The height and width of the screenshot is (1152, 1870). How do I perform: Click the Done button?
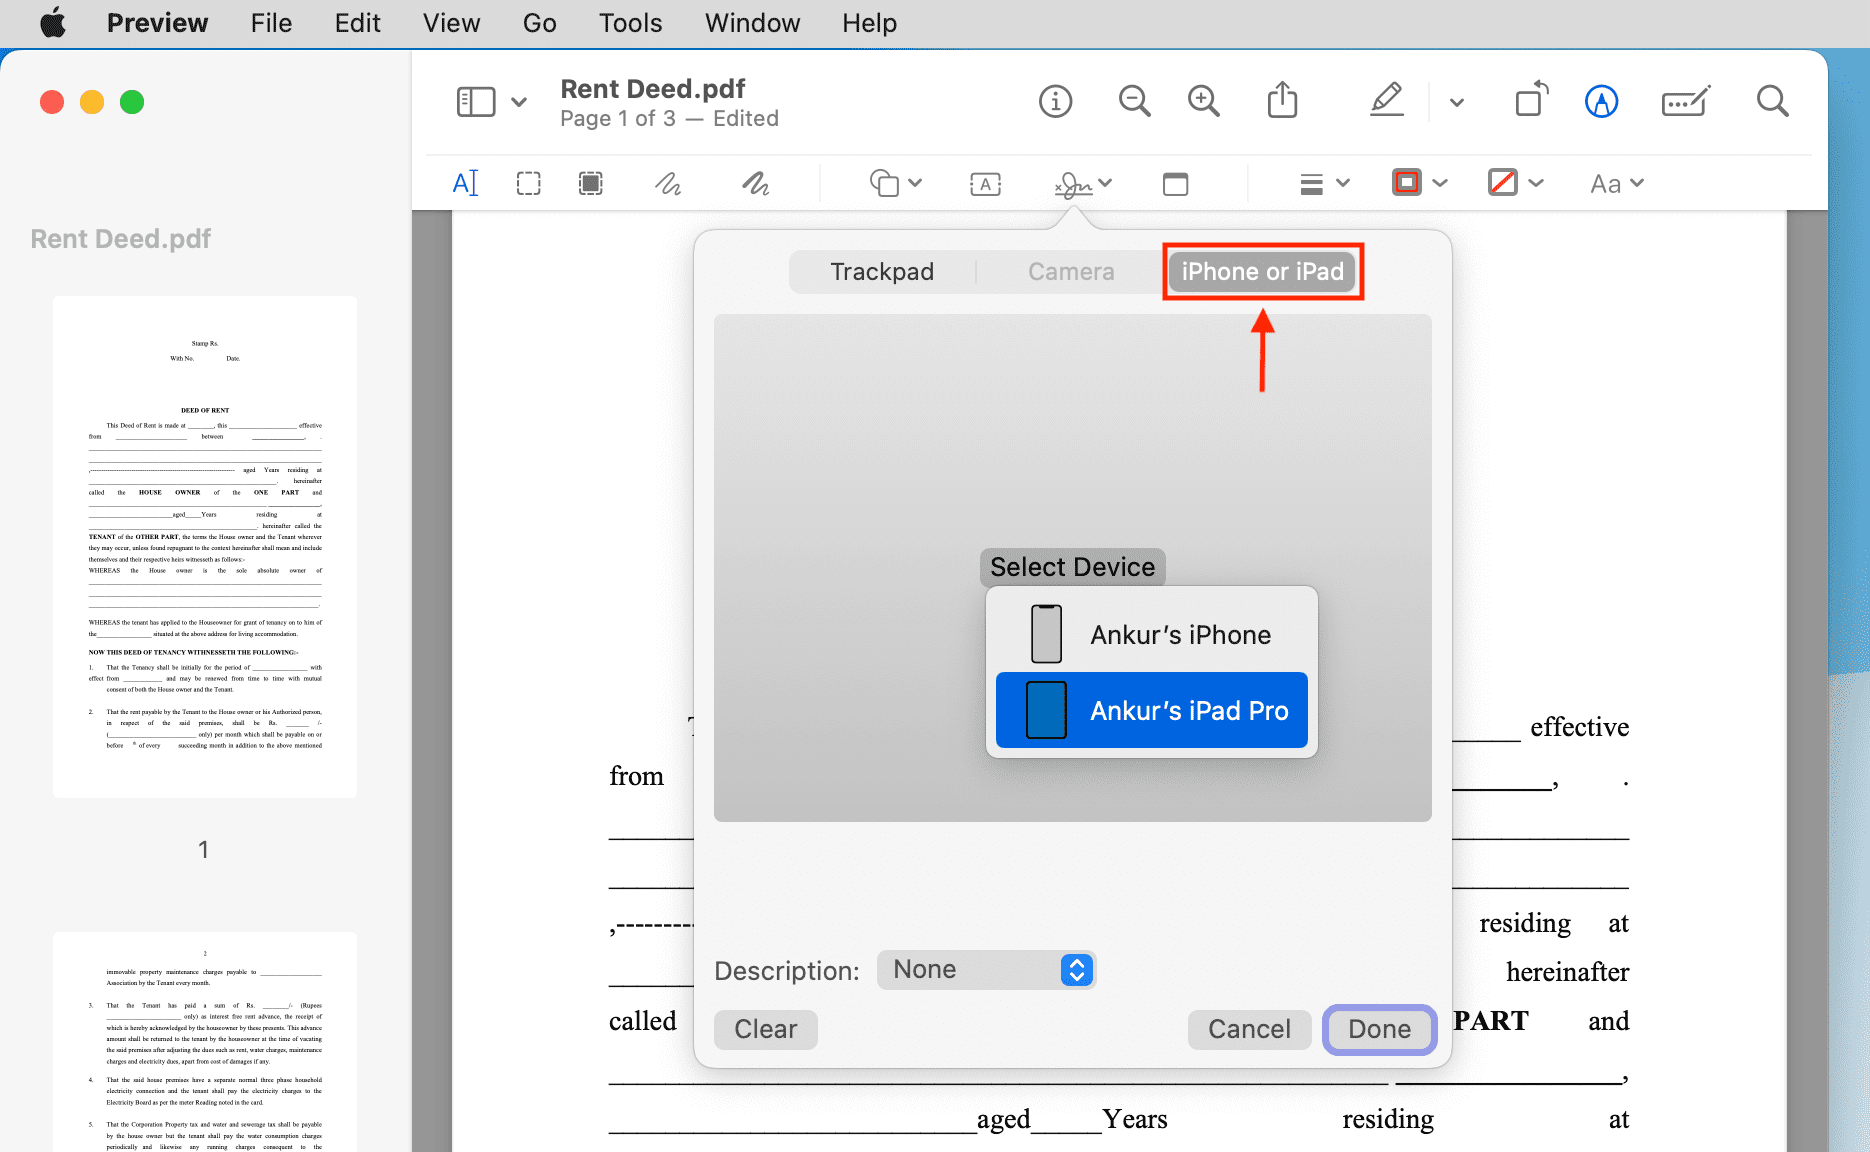click(1379, 1030)
